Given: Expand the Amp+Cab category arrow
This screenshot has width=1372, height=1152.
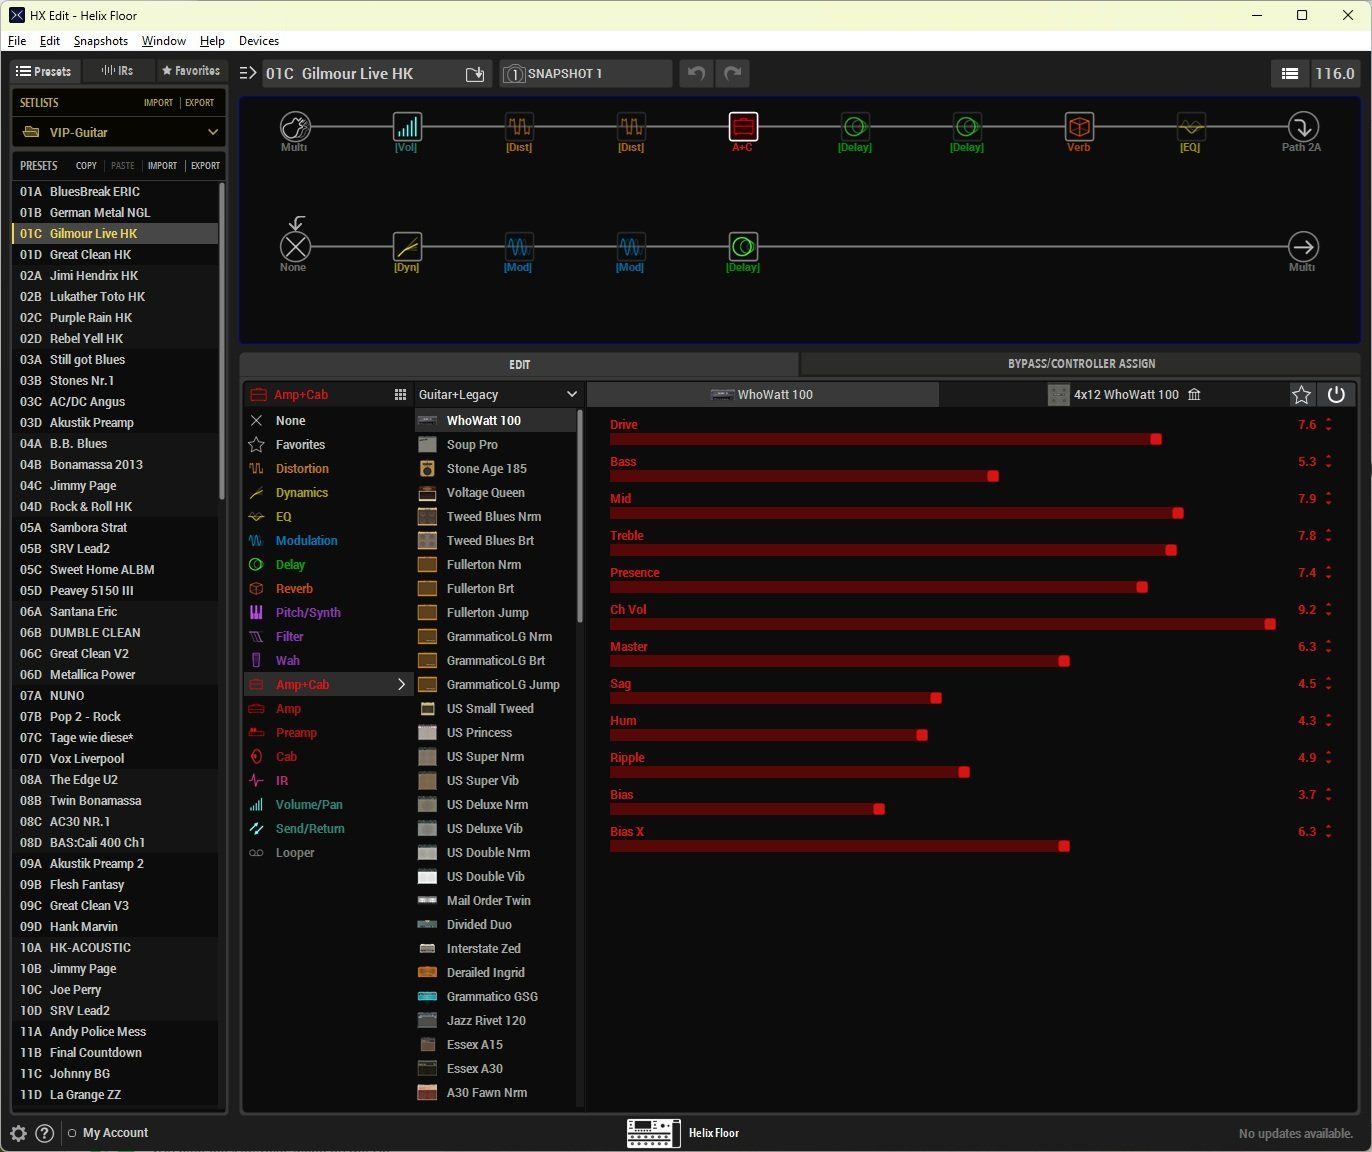Looking at the screenshot, I should pos(401,685).
